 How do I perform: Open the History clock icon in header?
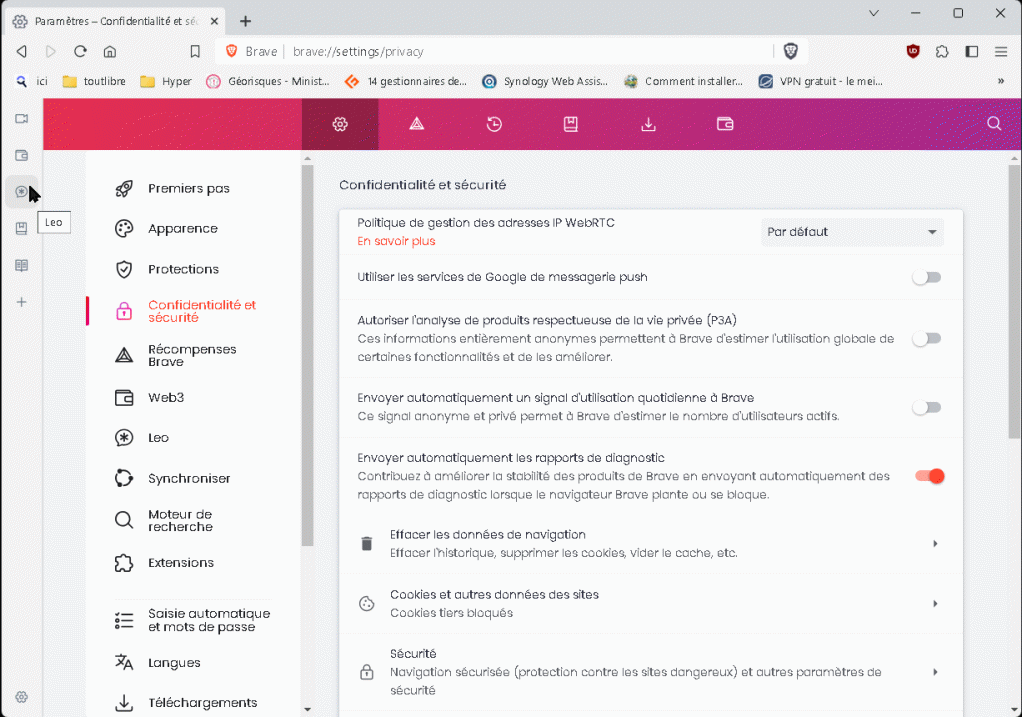494,124
